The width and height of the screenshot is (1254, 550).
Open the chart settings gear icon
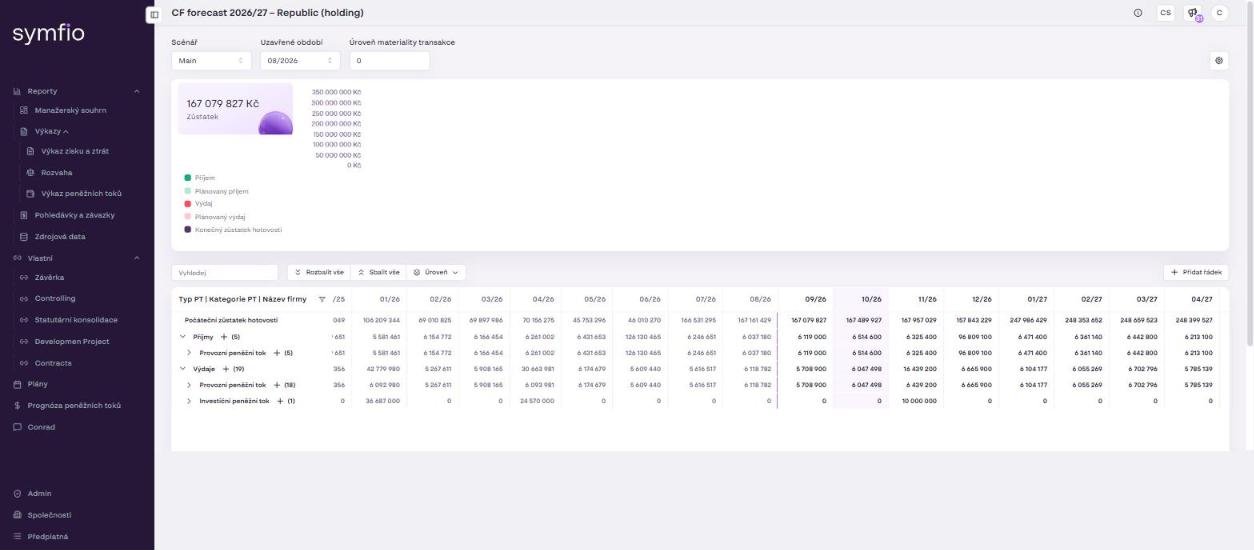coord(1219,60)
